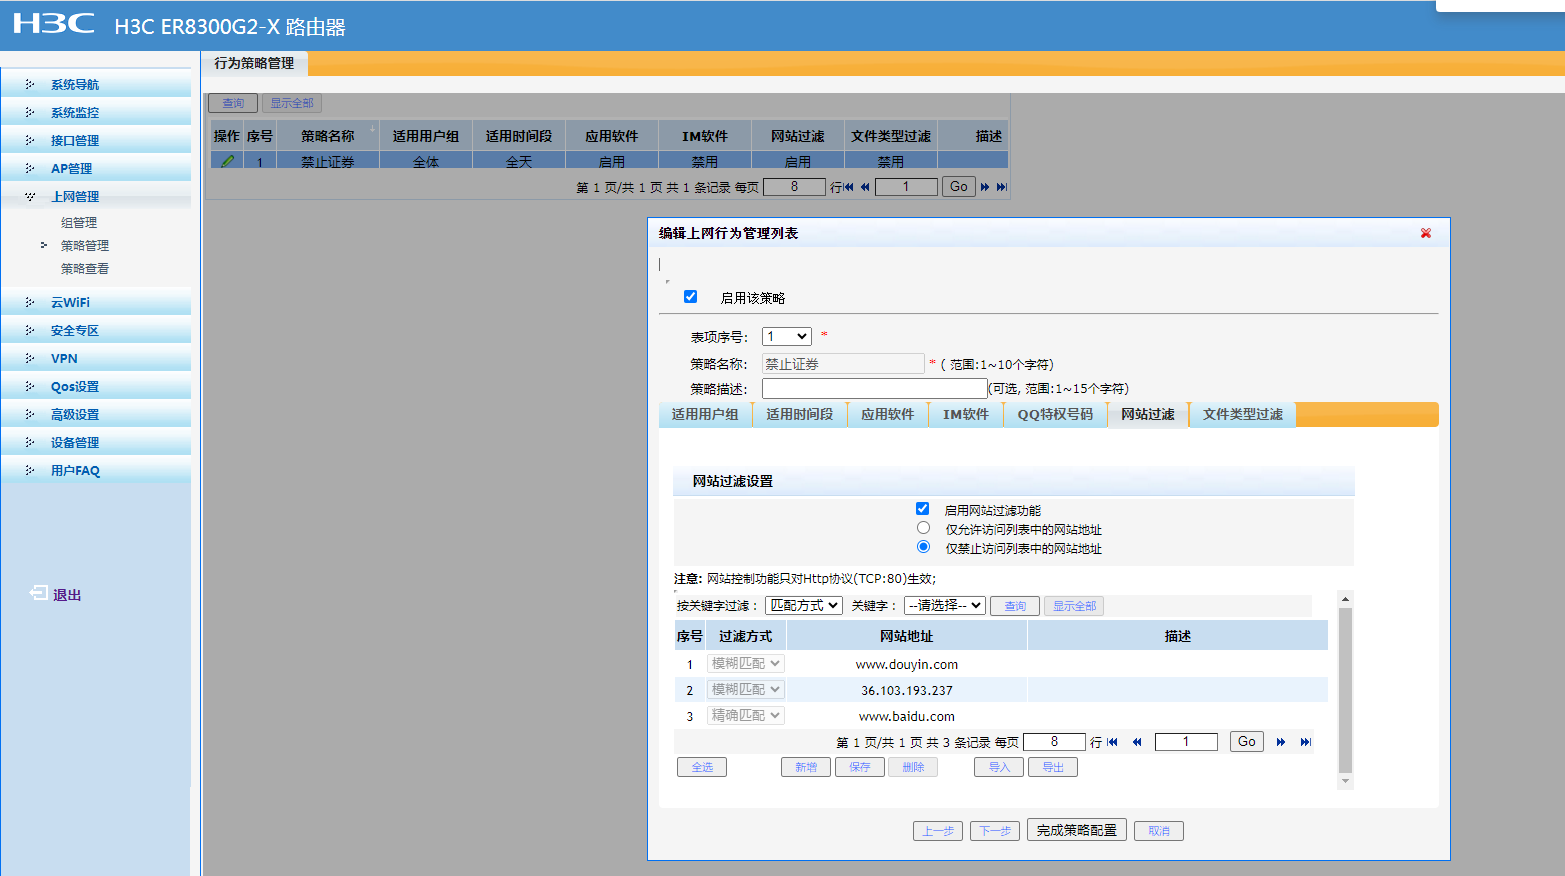This screenshot has height=876, width=1565.
Task: Click the logout icon in sidebar
Action: pos(38,594)
